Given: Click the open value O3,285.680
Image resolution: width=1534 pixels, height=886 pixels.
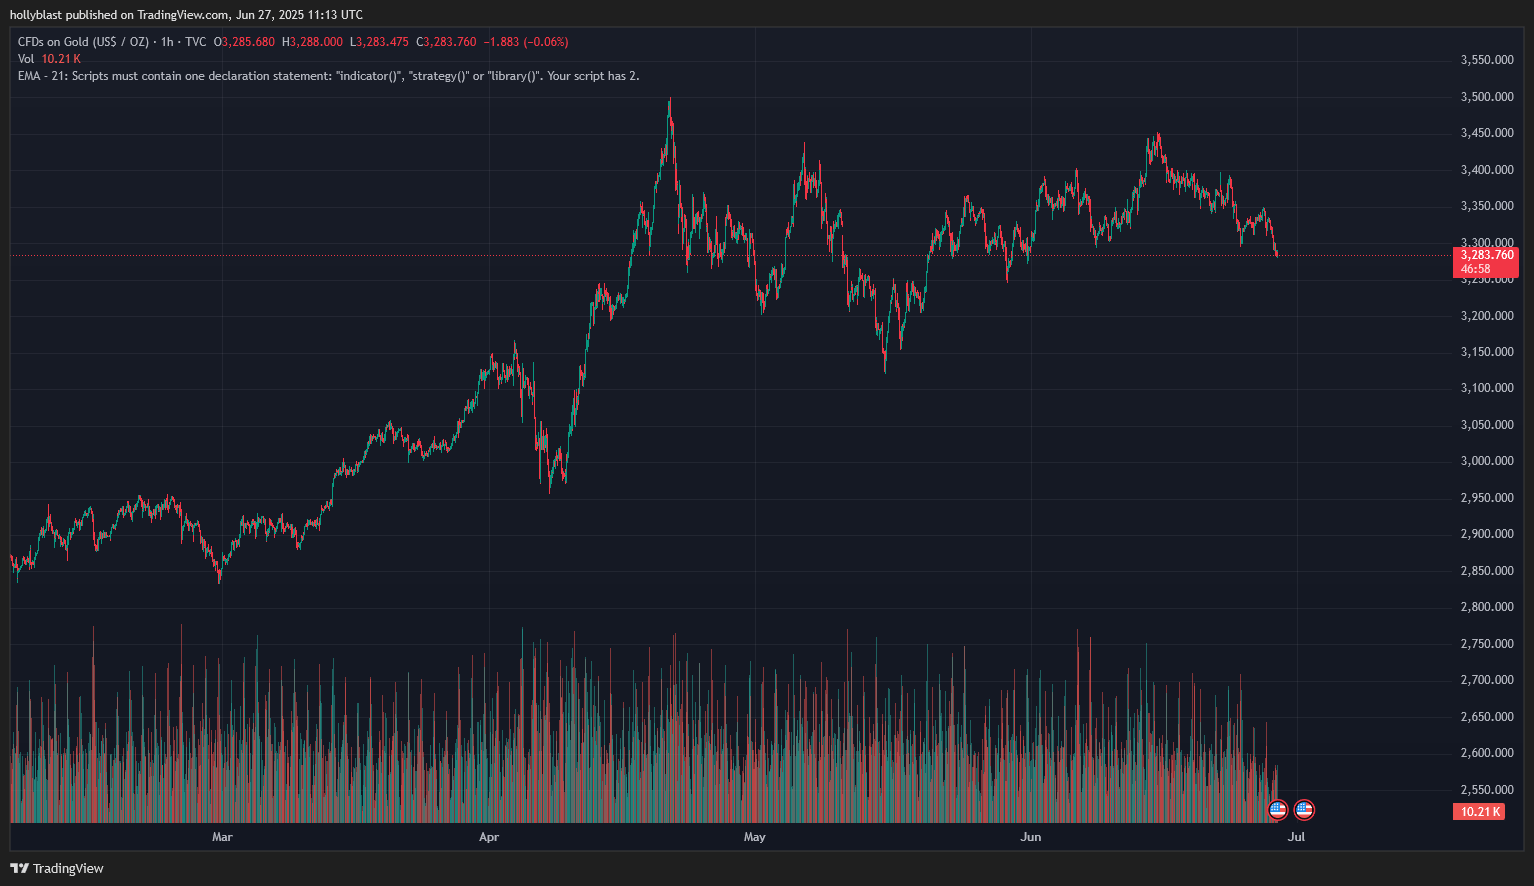Looking at the screenshot, I should coord(244,42).
